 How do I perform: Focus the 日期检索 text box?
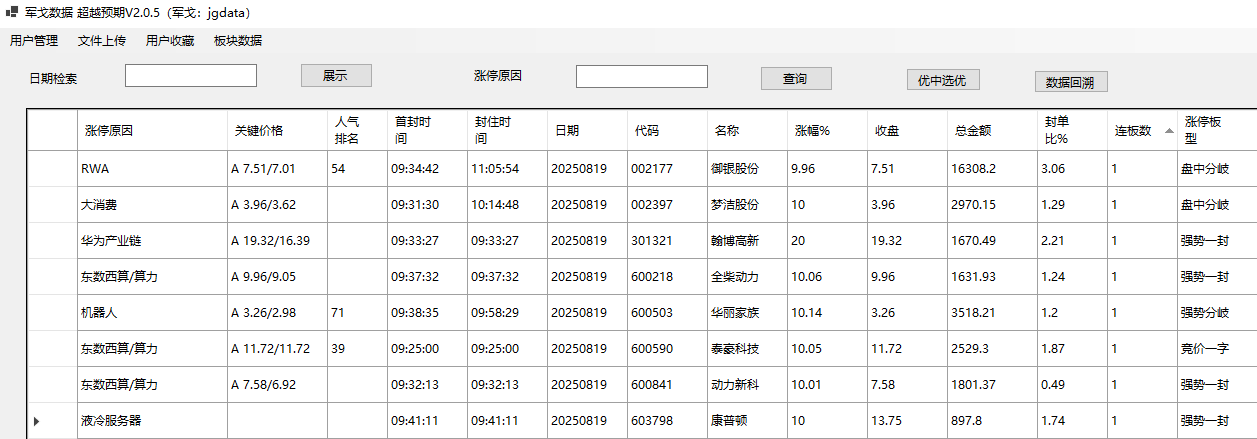point(191,76)
